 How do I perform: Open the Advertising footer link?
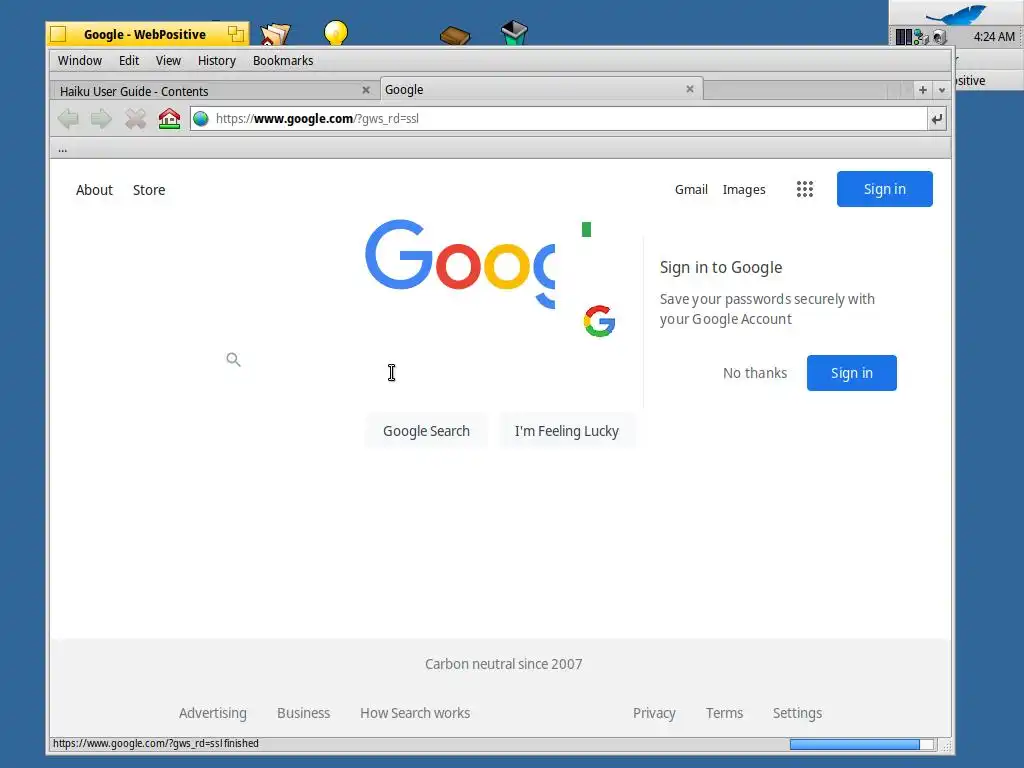tap(213, 713)
